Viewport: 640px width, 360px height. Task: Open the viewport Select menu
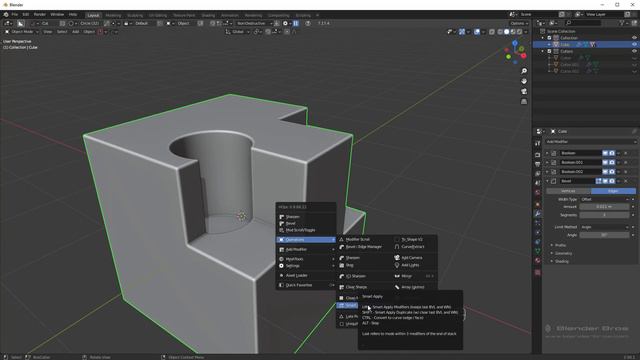pos(62,31)
